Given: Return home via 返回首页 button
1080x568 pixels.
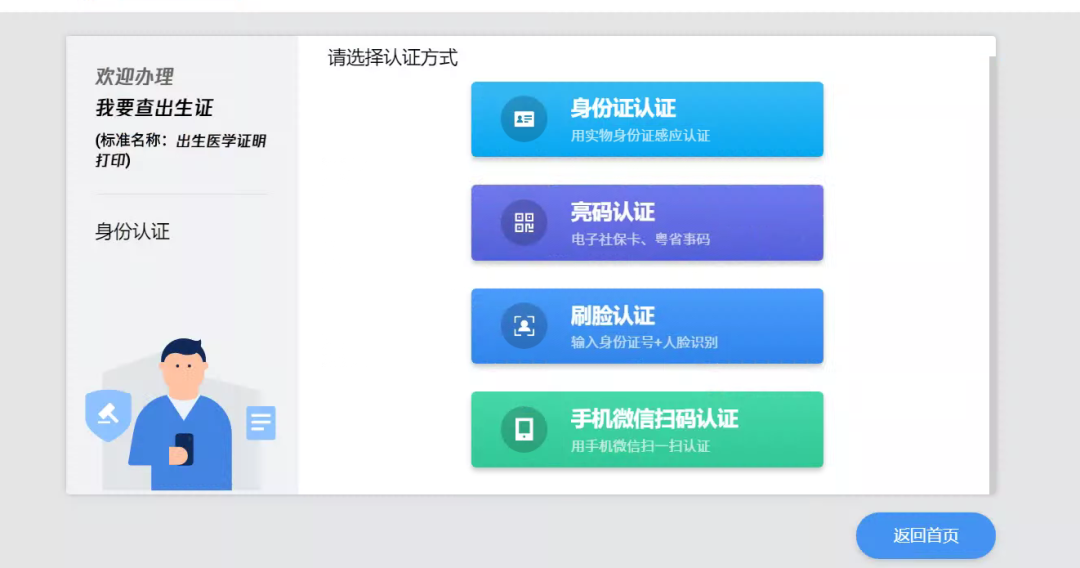Looking at the screenshot, I should click(x=925, y=535).
